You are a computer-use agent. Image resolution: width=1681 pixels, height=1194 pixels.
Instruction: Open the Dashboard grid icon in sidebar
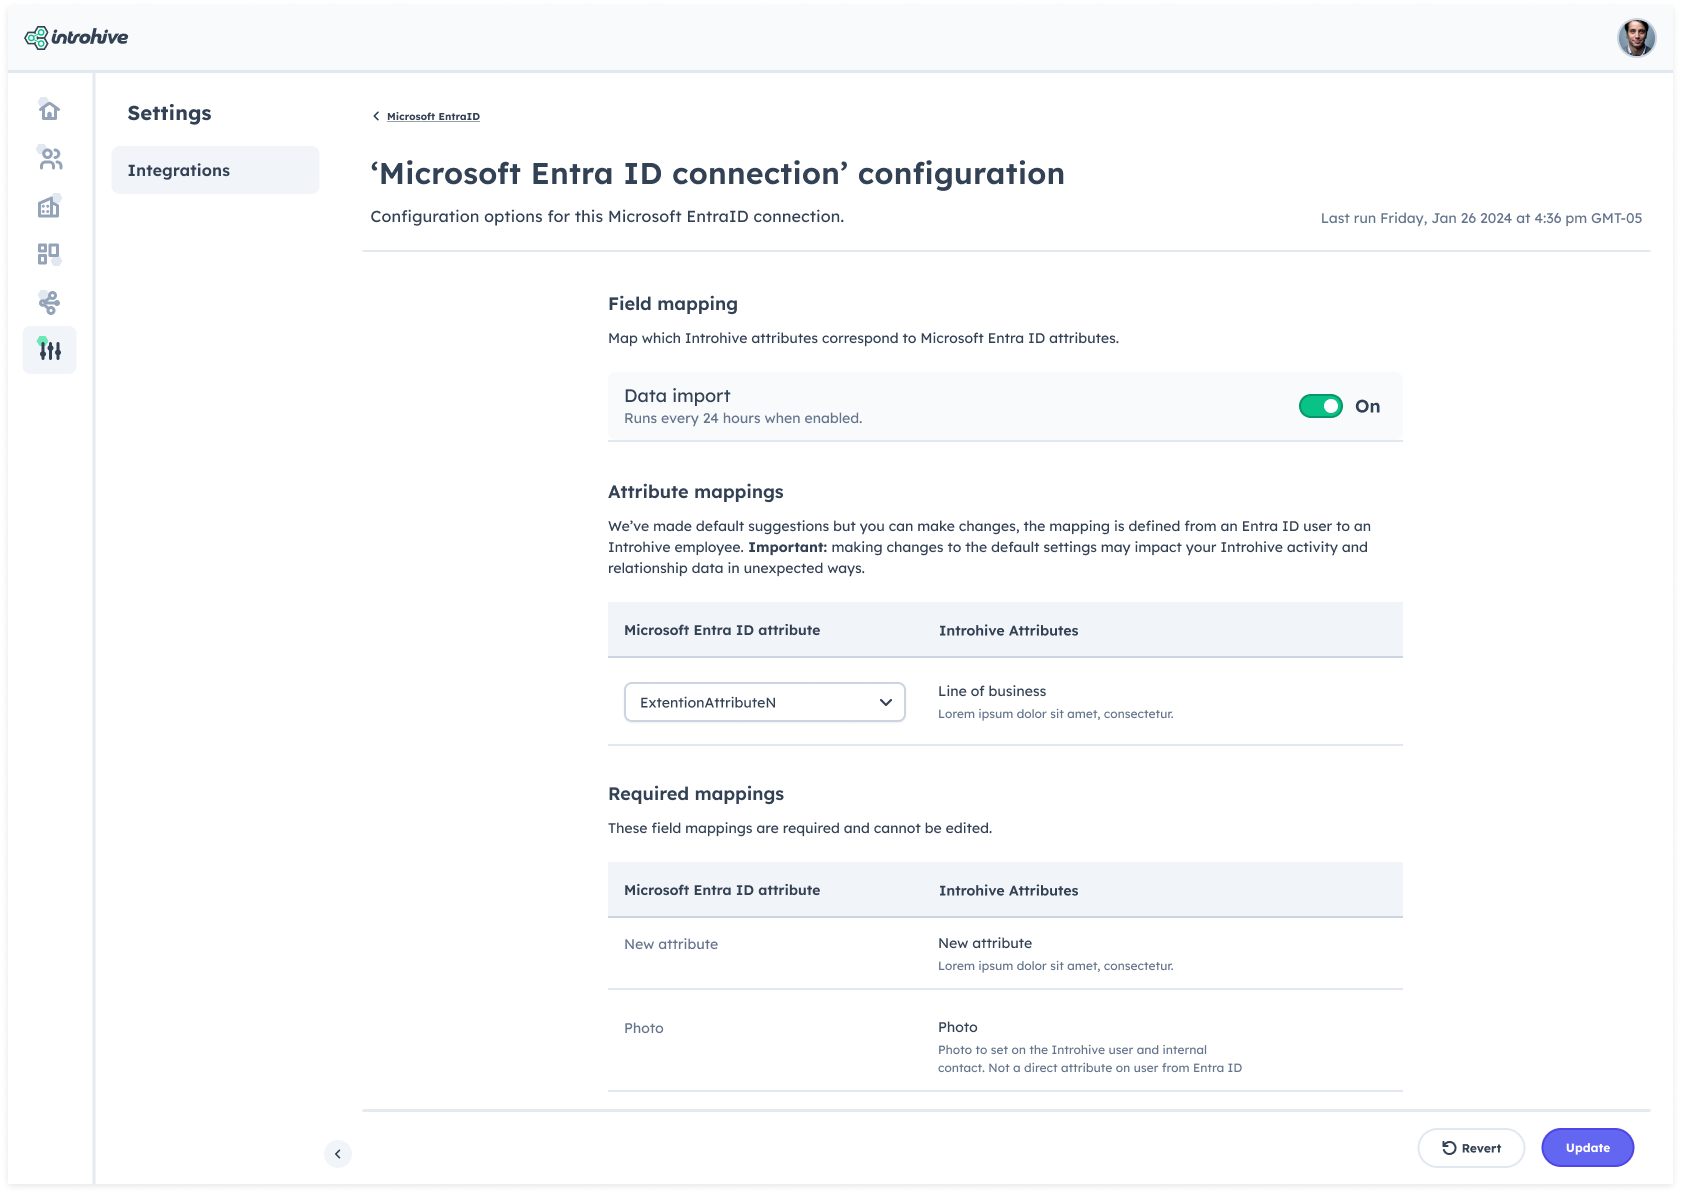[49, 254]
